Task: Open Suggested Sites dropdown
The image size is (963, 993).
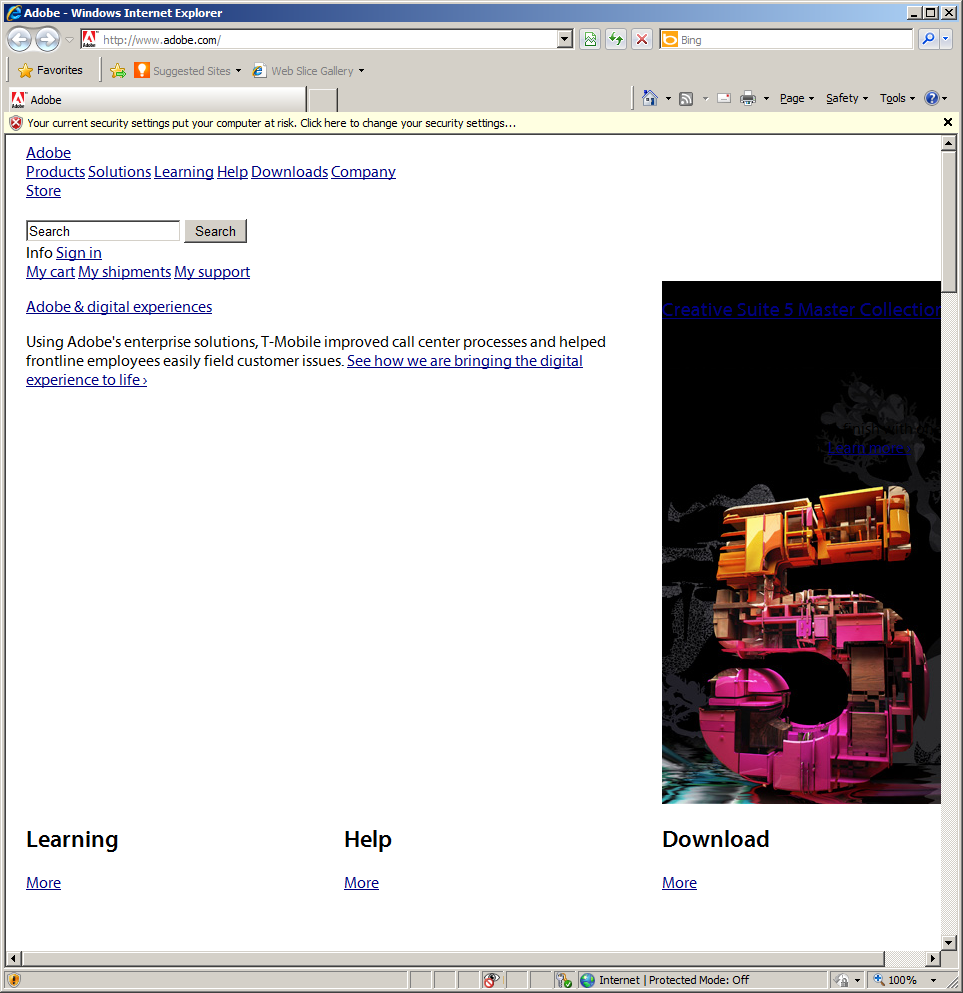Action: pos(188,70)
